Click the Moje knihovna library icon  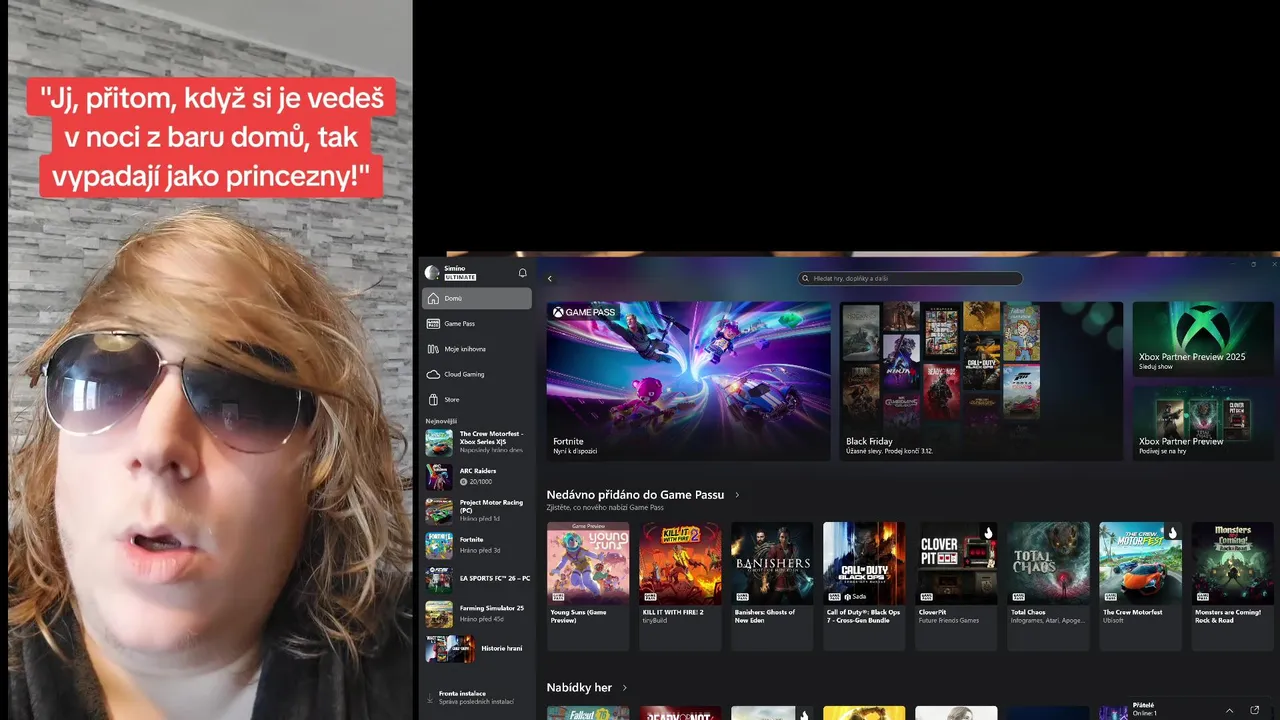(433, 349)
